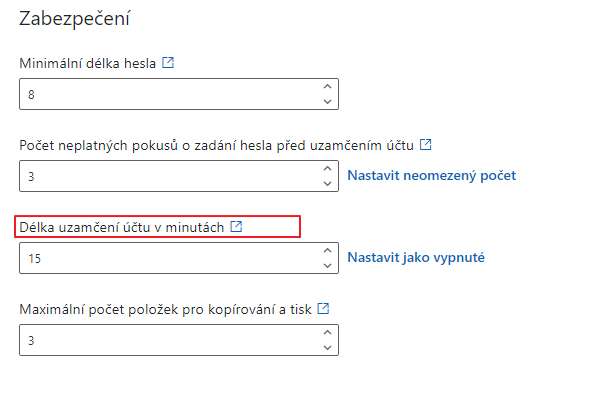
Task: Decrease the minimum password length value
Action: pos(328,101)
